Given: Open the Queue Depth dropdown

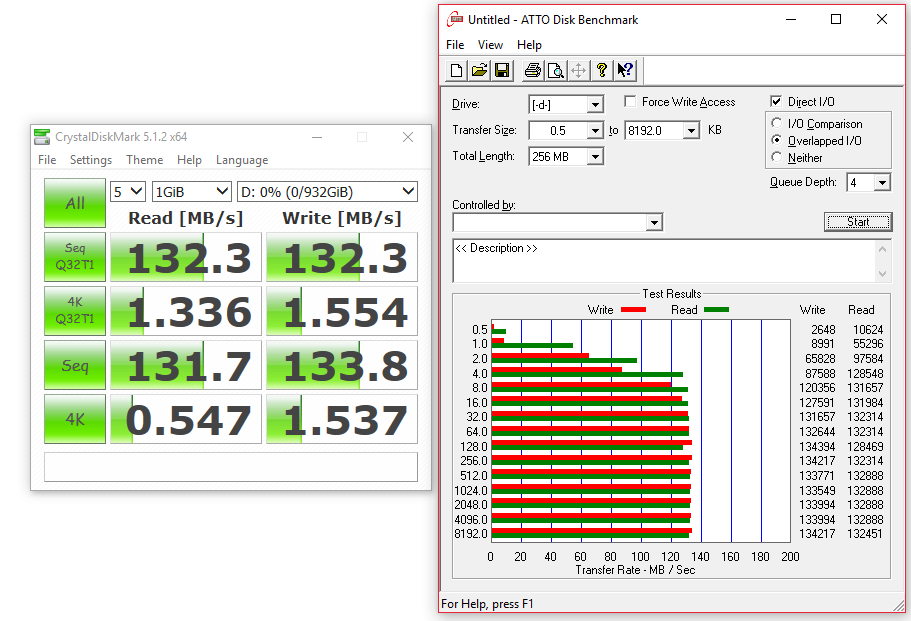Looking at the screenshot, I should pos(882,183).
